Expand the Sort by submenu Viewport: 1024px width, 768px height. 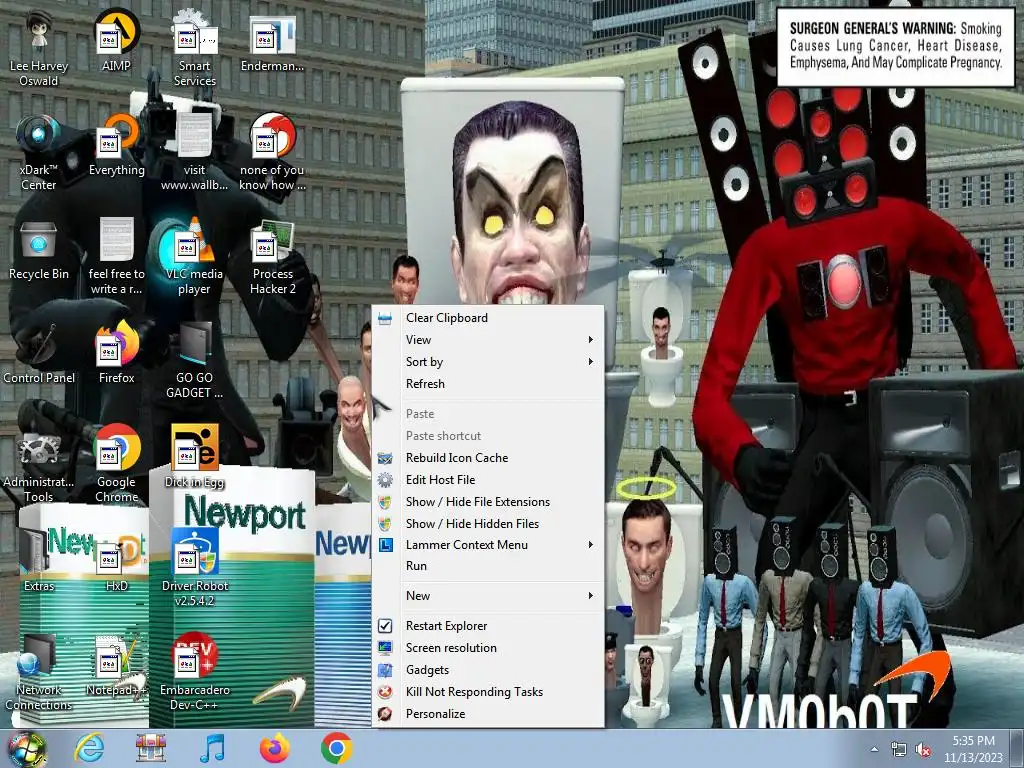coord(487,362)
